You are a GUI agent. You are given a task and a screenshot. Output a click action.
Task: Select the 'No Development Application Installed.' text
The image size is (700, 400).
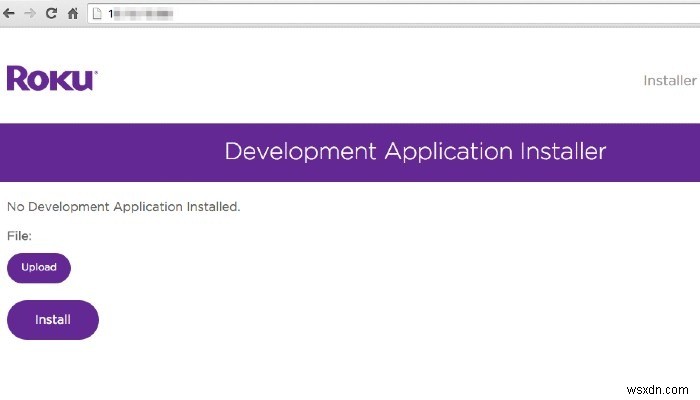[x=124, y=207]
